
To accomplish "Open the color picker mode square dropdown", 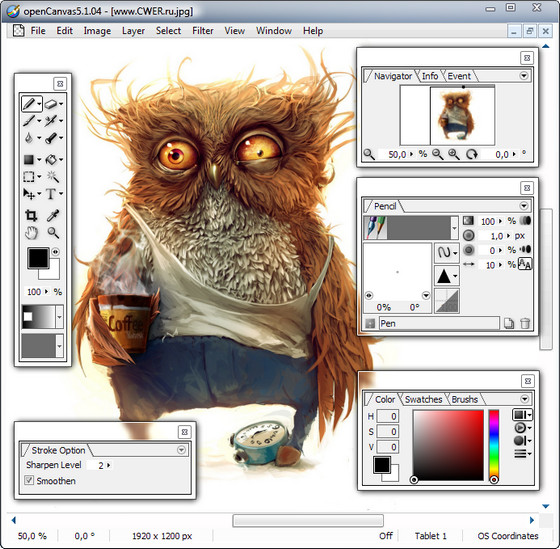I will (x=522, y=414).
